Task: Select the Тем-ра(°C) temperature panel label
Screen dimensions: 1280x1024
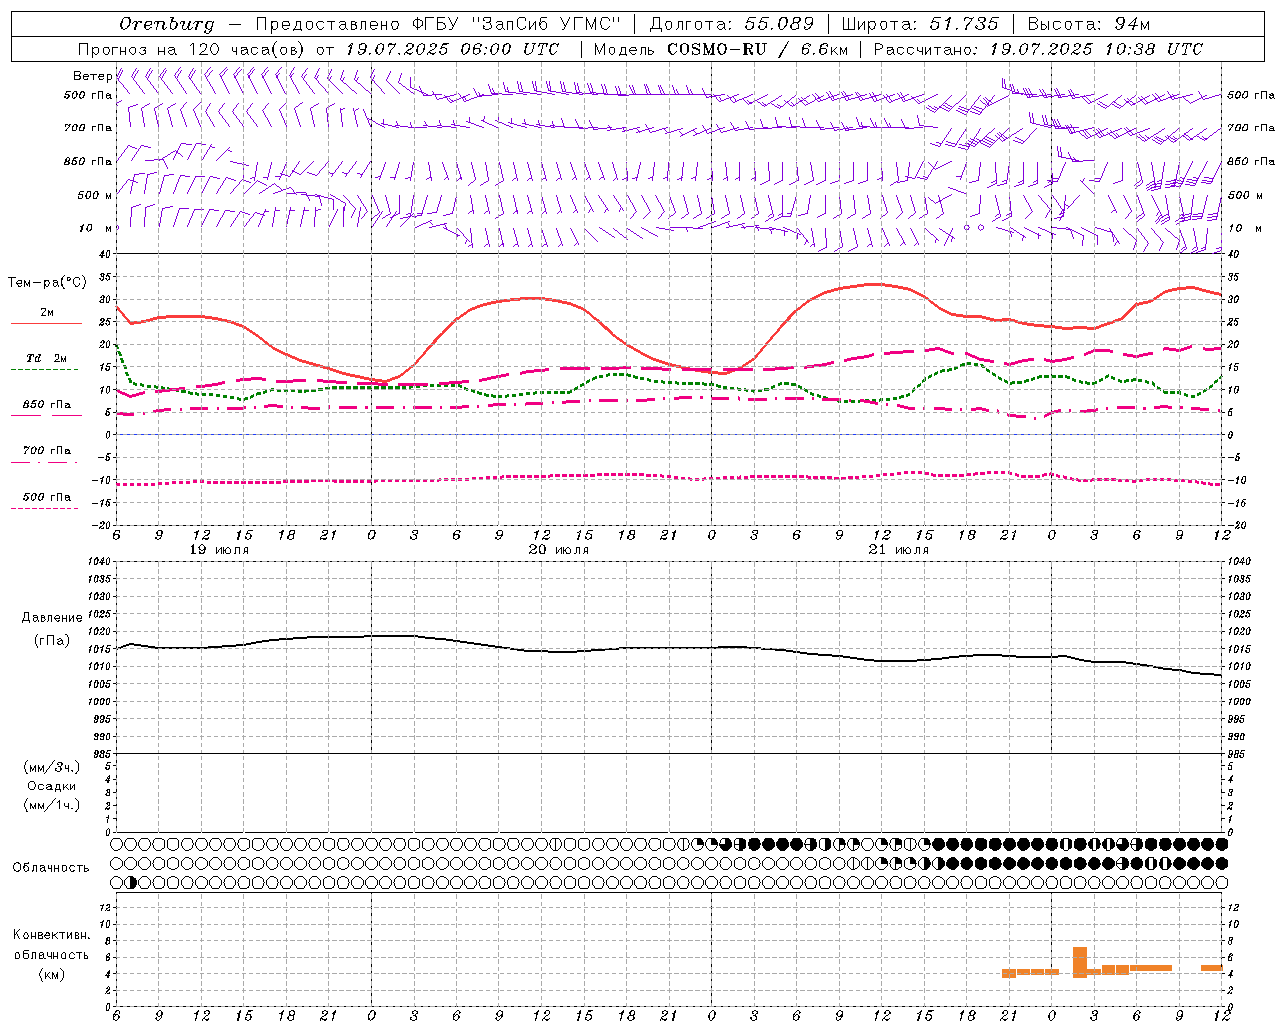Action: [48, 283]
